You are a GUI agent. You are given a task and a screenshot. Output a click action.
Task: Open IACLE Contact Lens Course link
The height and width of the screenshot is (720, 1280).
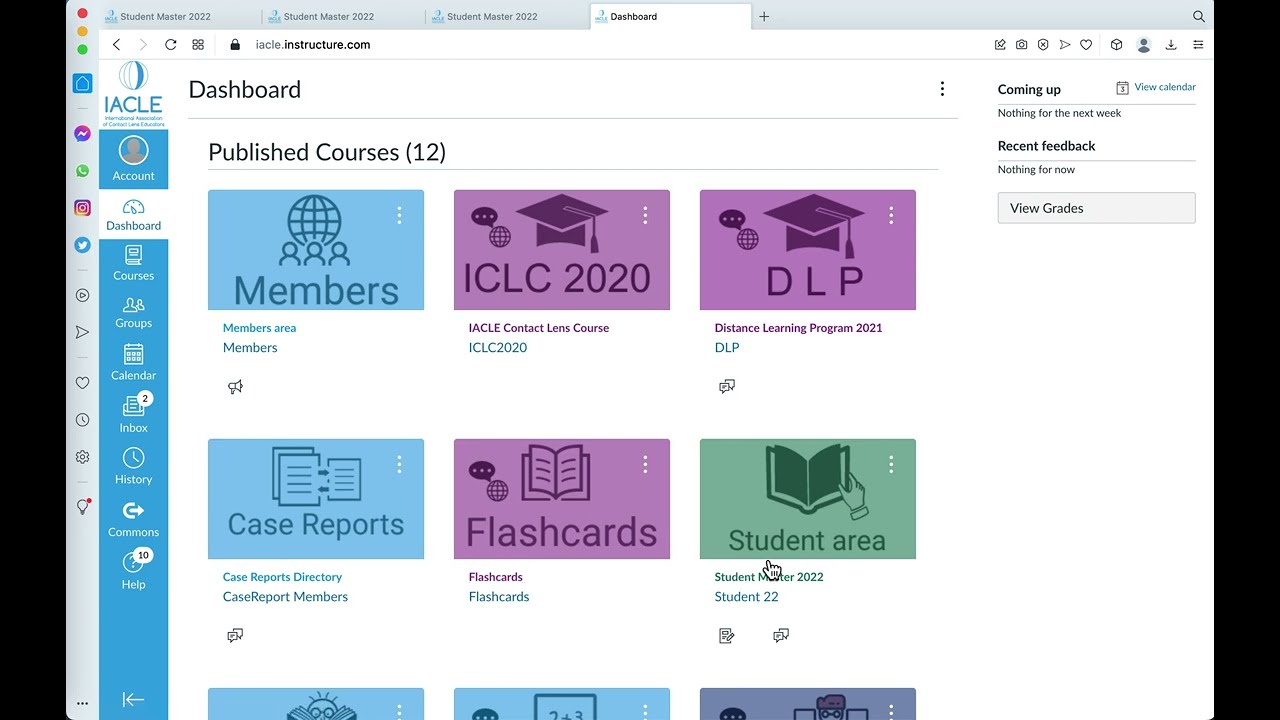(x=538, y=328)
